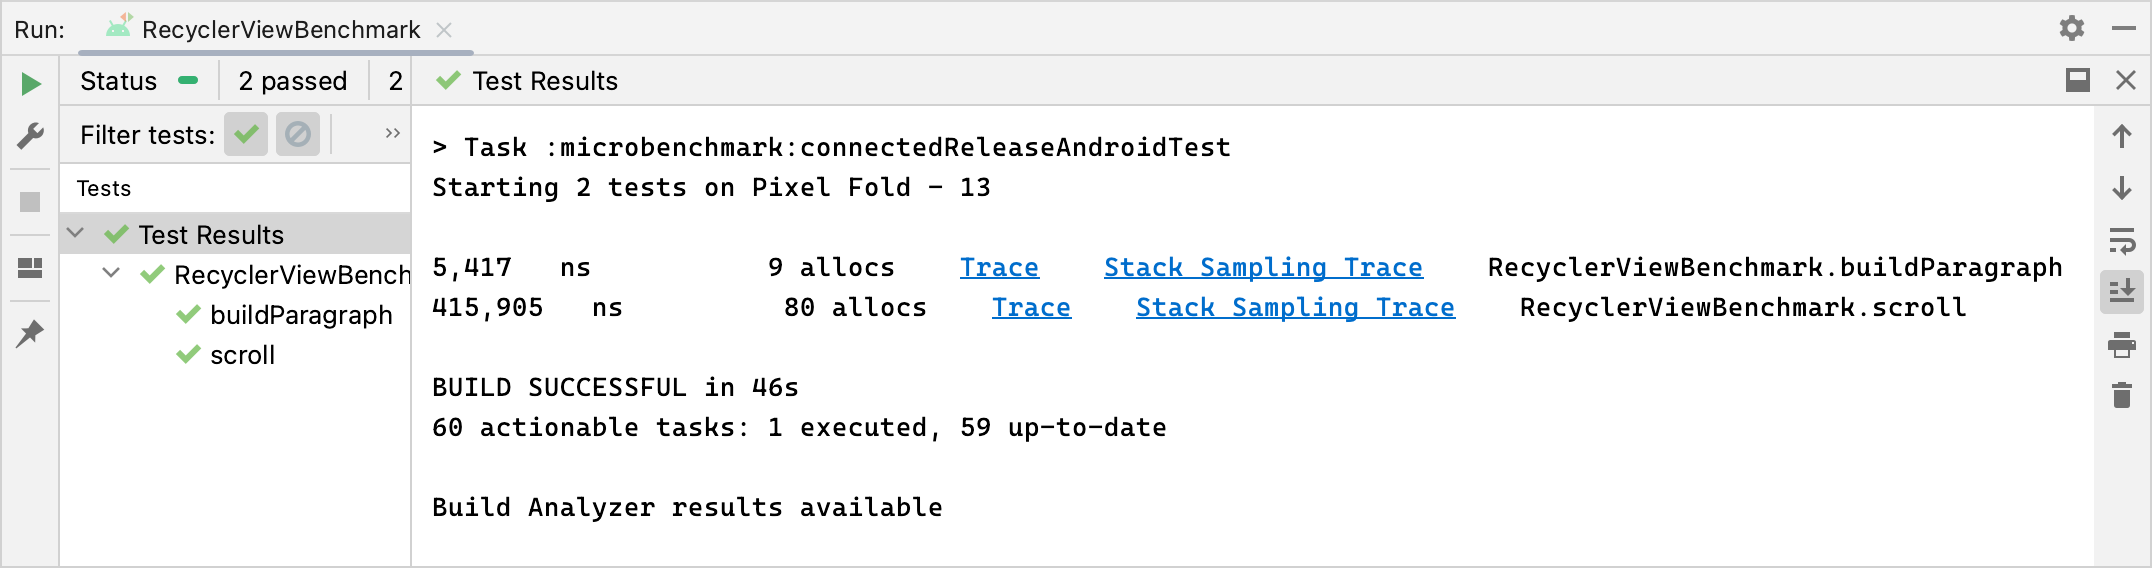Click the green Run play icon
This screenshot has height=568, width=2152.
tap(31, 83)
